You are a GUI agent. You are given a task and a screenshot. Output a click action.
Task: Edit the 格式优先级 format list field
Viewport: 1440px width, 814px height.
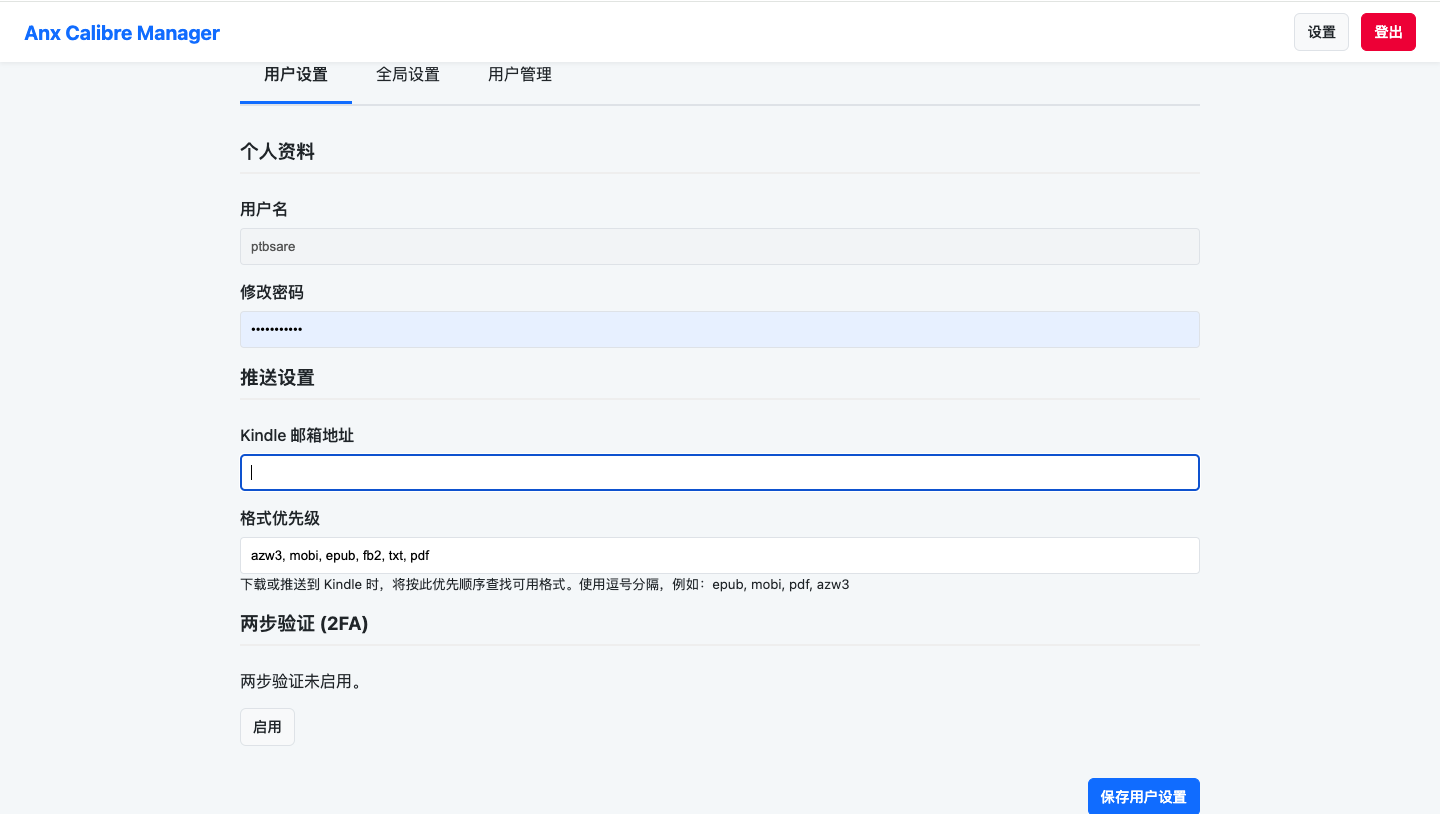tap(720, 555)
